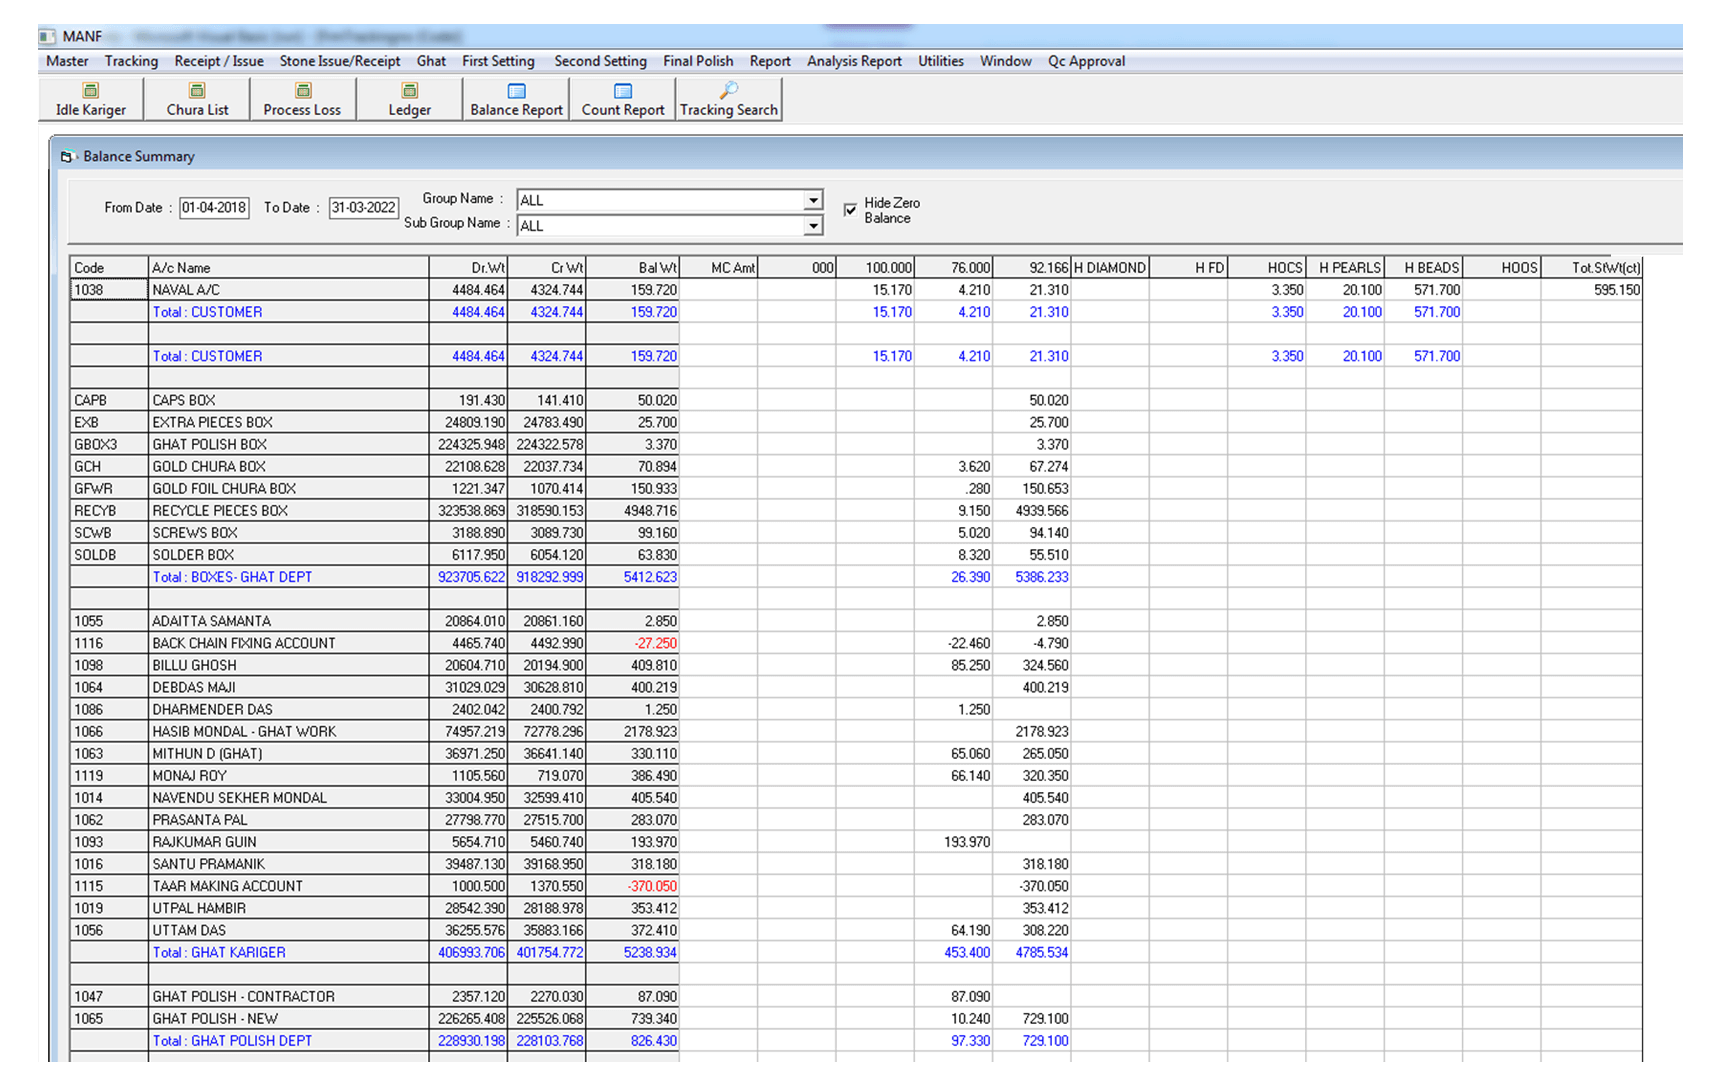Viewport: 1720px width, 1085px height.
Task: Click the H PEARLS column header
Action: click(x=1345, y=268)
